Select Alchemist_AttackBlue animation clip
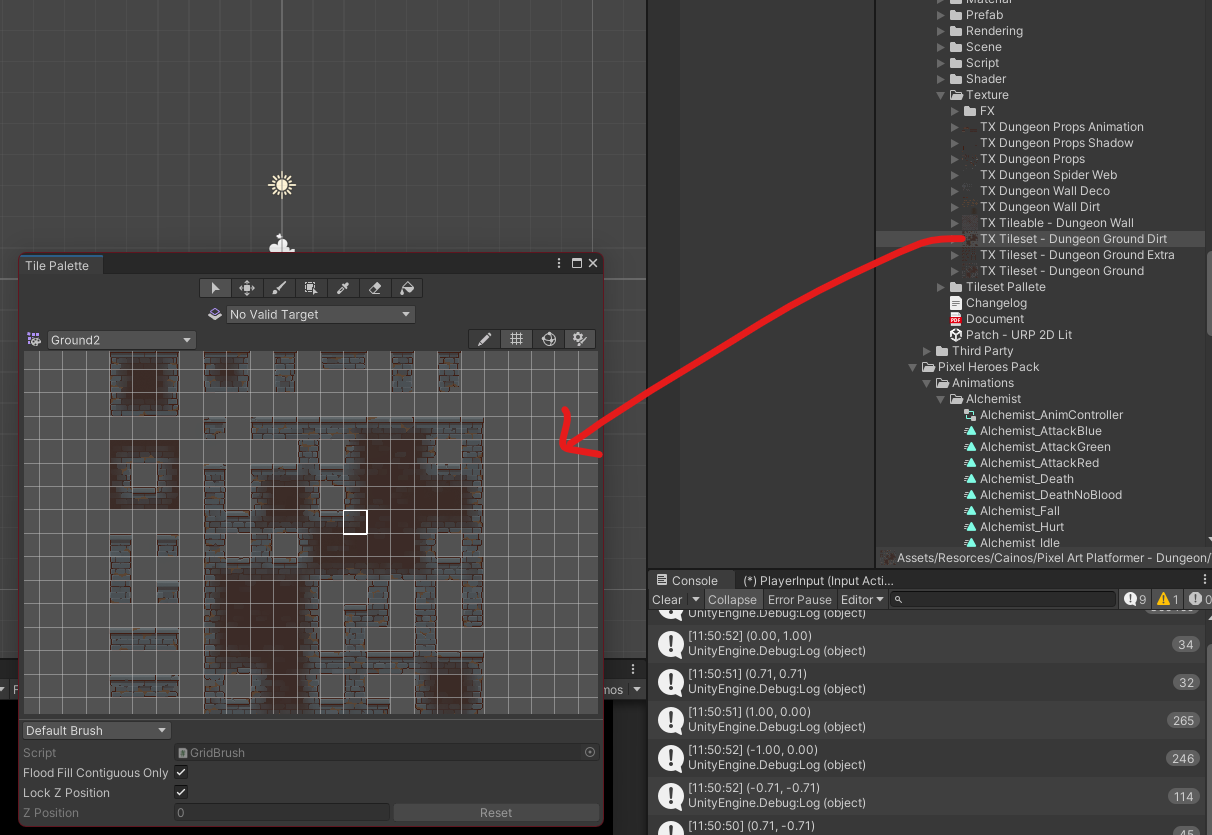The width and height of the screenshot is (1212, 835). pyautogui.click(x=1040, y=431)
